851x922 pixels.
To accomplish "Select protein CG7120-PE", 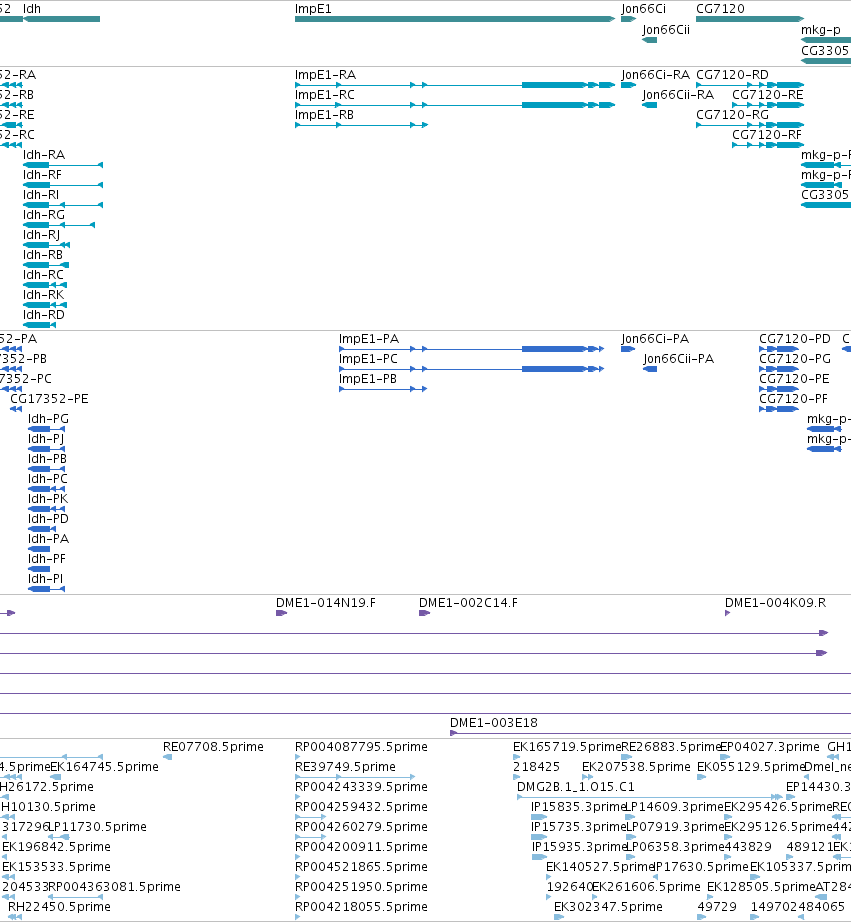I will click(779, 389).
